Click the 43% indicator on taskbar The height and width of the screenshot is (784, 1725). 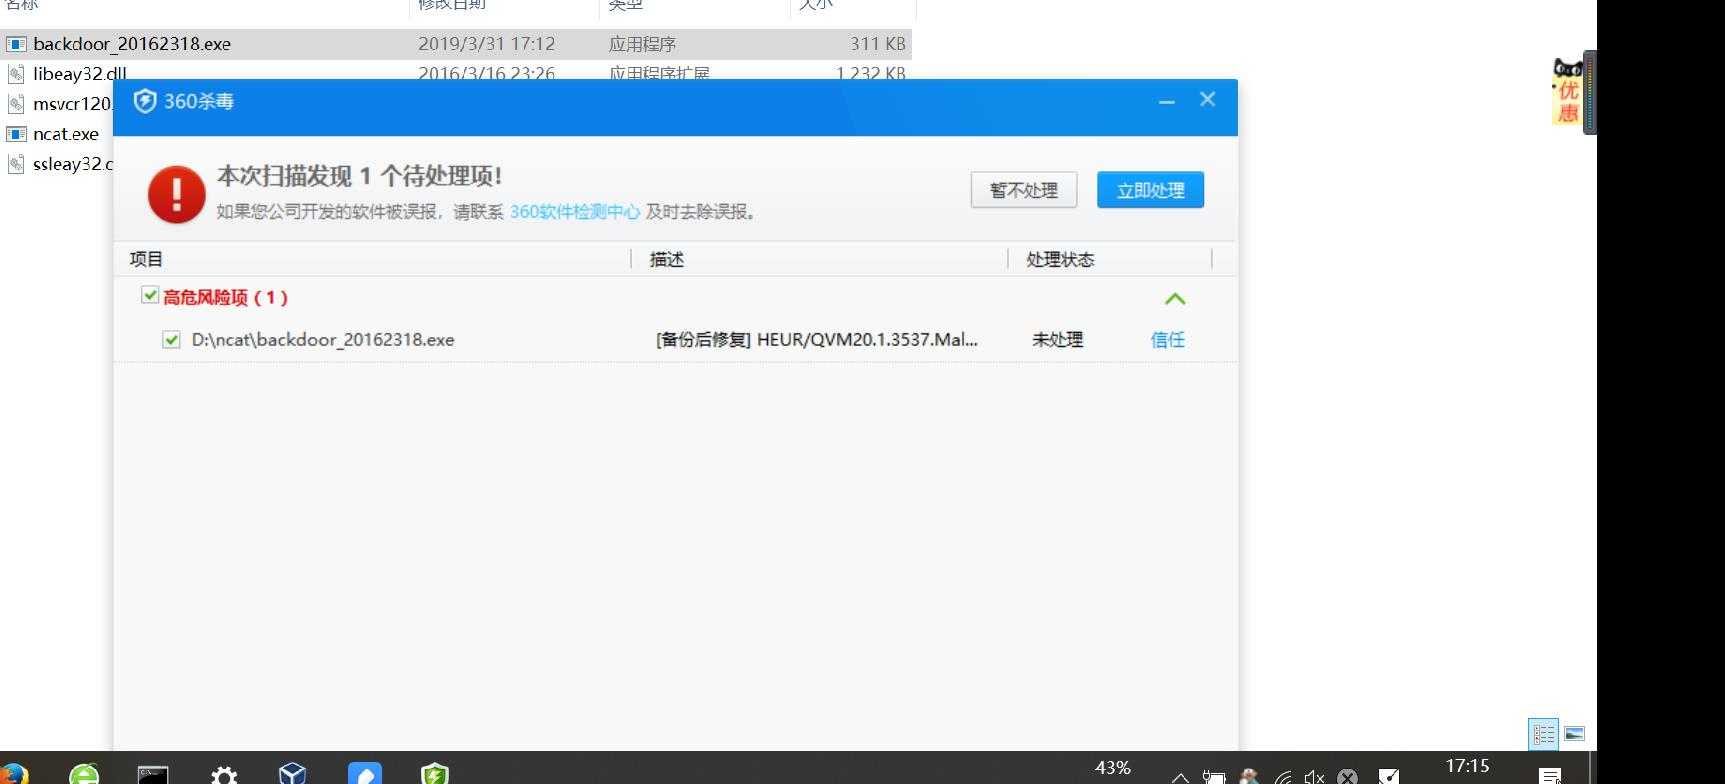(1113, 768)
